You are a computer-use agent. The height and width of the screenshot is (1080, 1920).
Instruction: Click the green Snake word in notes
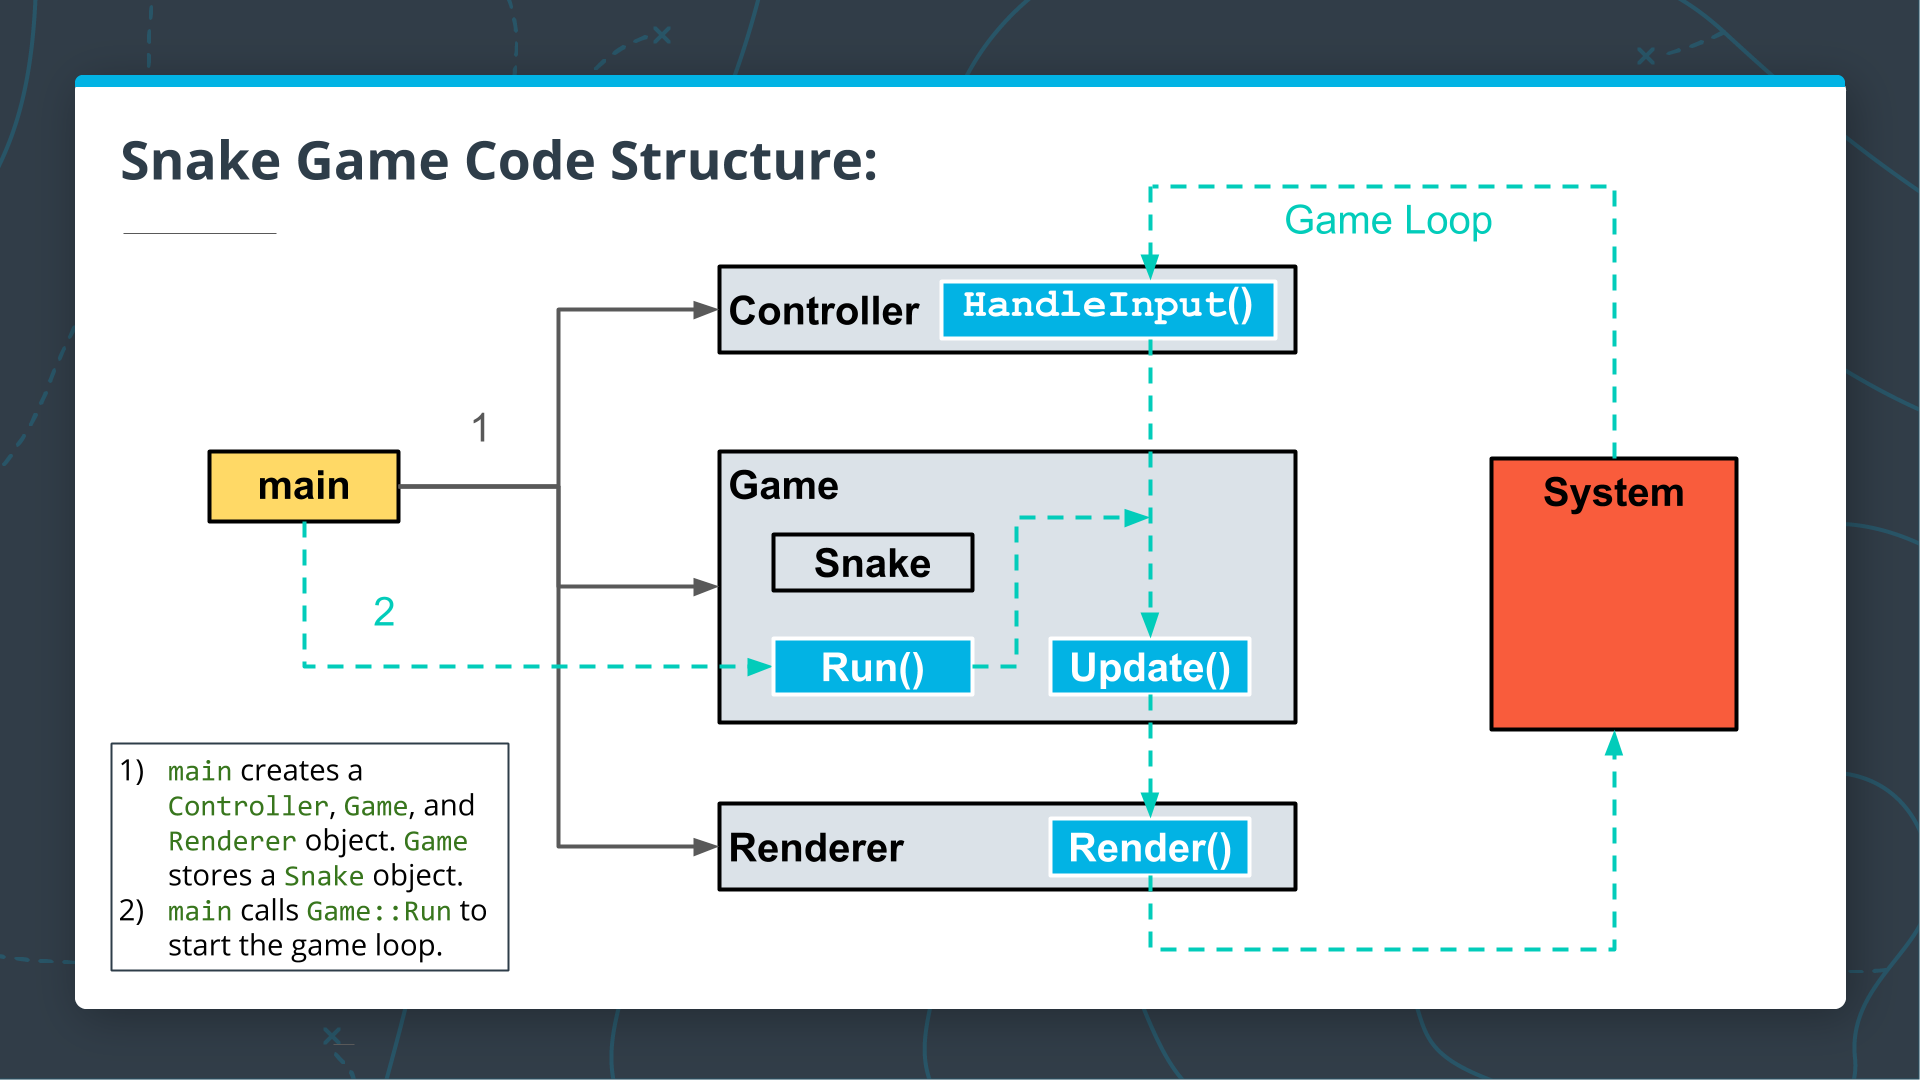[x=323, y=876]
